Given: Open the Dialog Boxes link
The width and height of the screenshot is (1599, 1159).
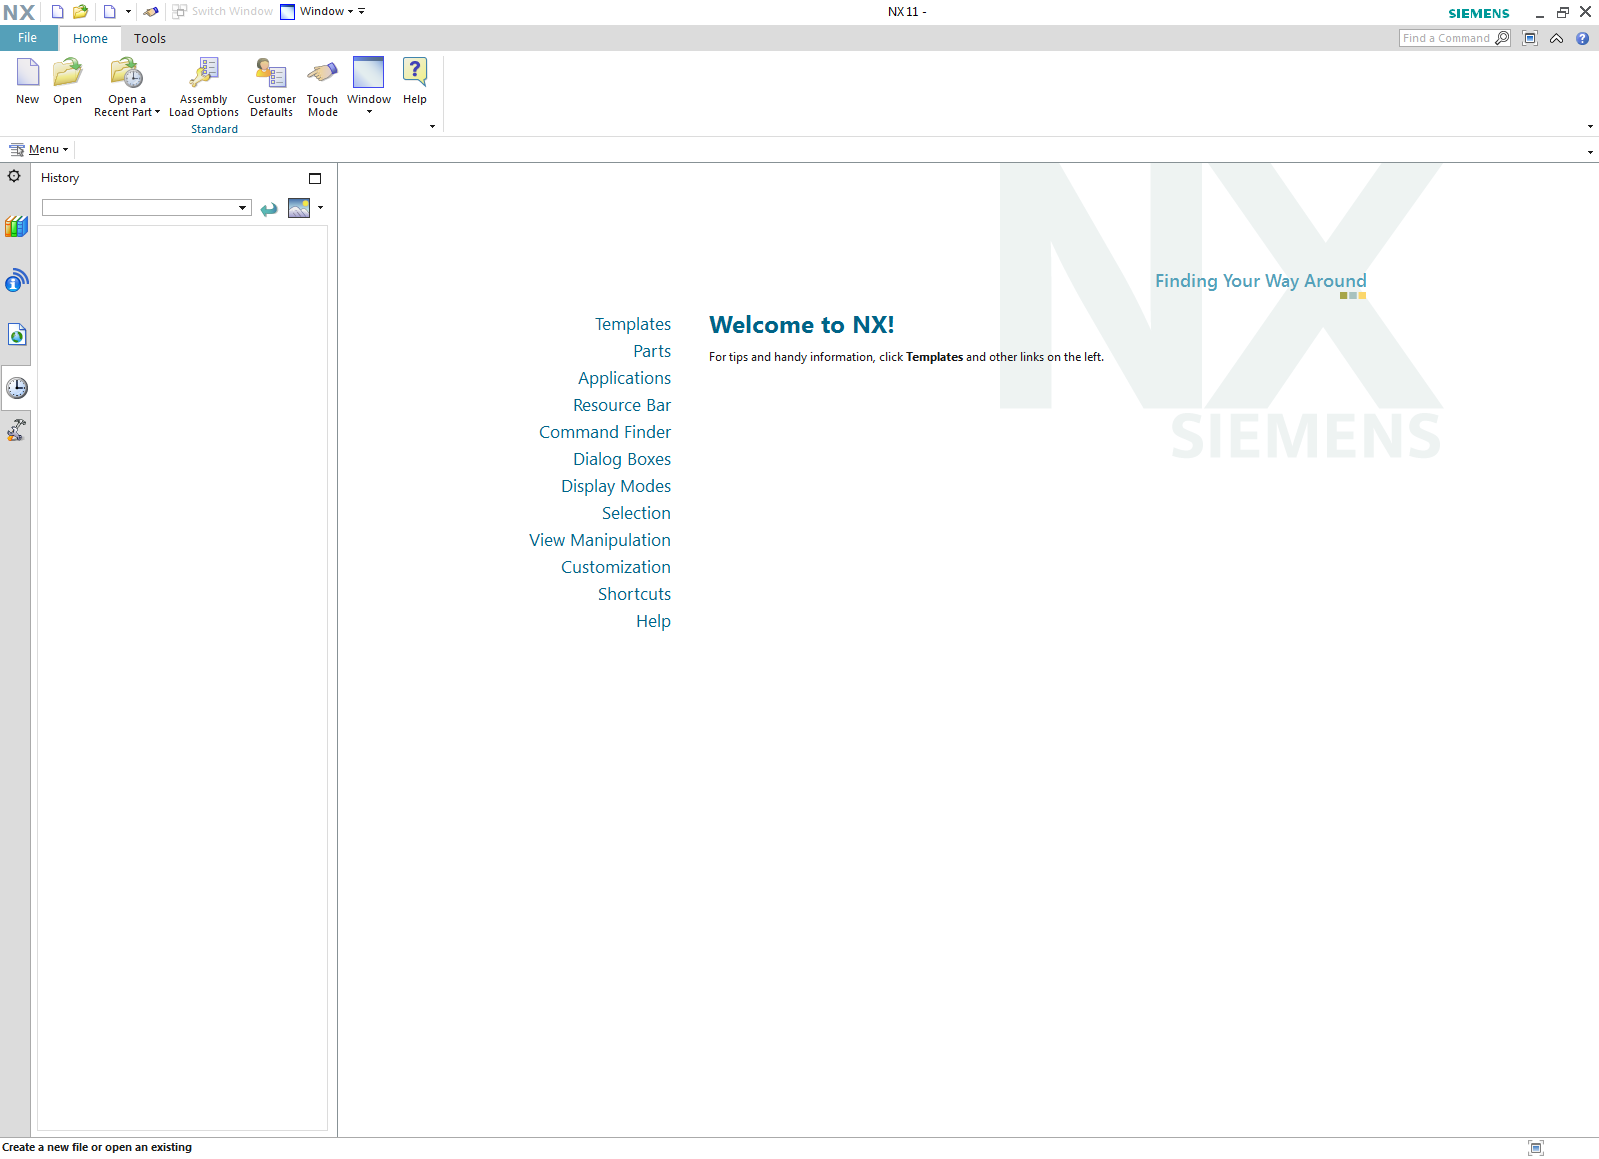Looking at the screenshot, I should click(x=622, y=459).
